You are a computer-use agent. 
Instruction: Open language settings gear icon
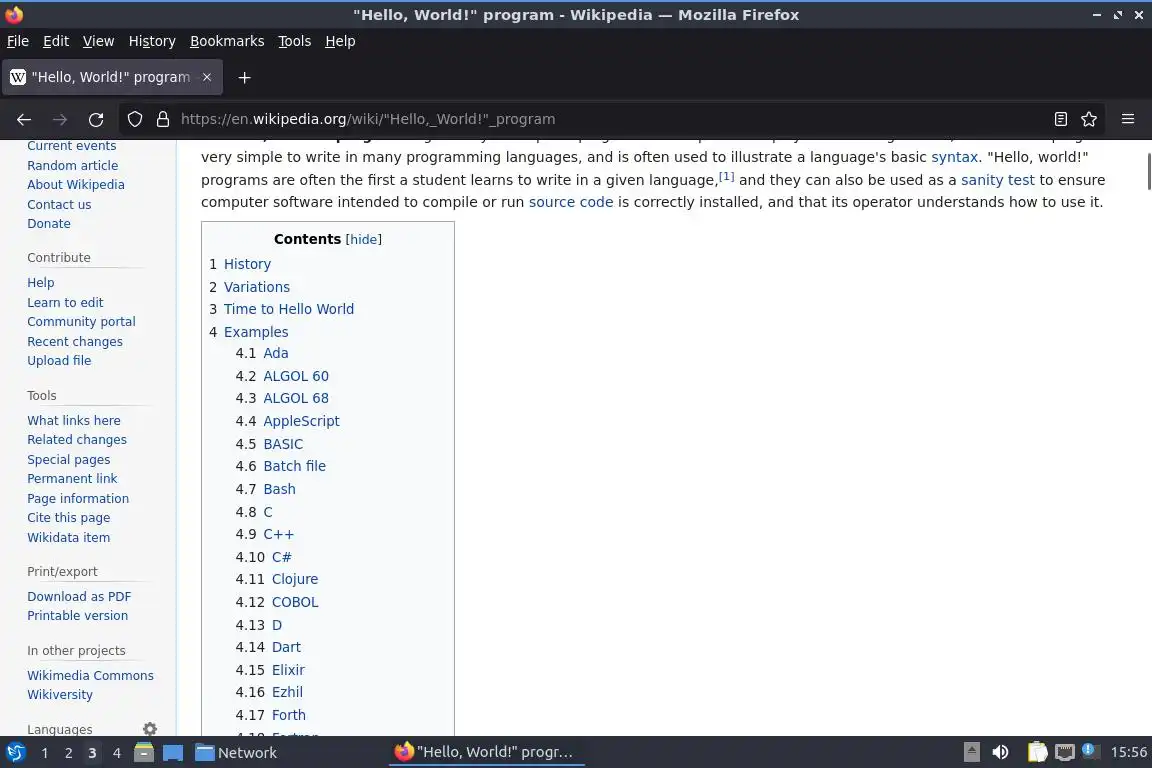[150, 728]
